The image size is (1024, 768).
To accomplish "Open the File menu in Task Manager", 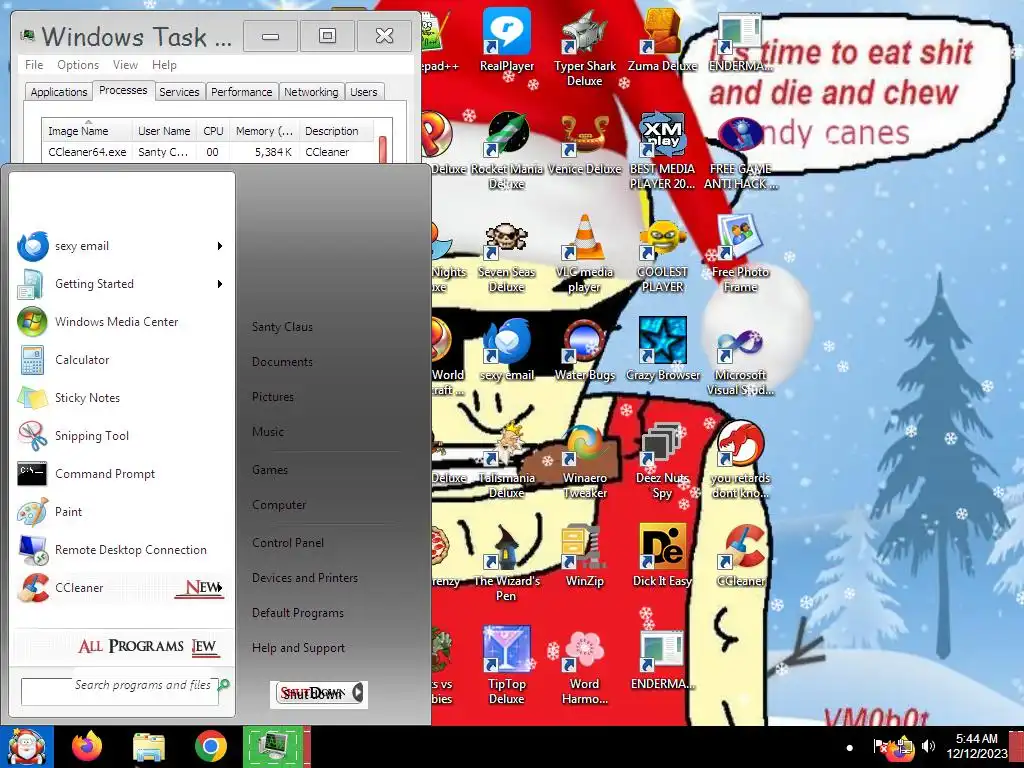I will tap(34, 65).
